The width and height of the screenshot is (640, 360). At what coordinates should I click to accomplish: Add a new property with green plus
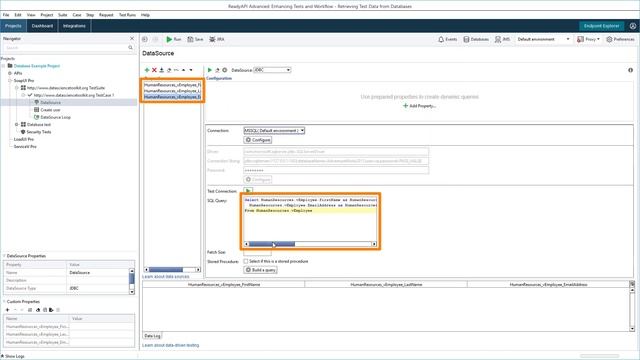click(x=147, y=70)
